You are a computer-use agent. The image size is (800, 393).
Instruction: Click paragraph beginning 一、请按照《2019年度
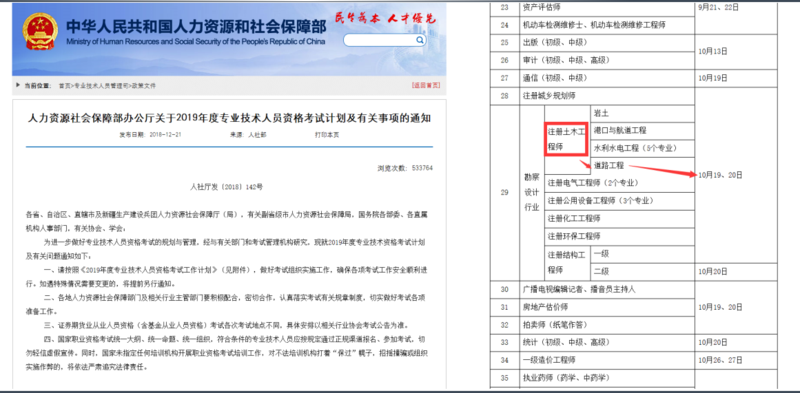(x=226, y=277)
